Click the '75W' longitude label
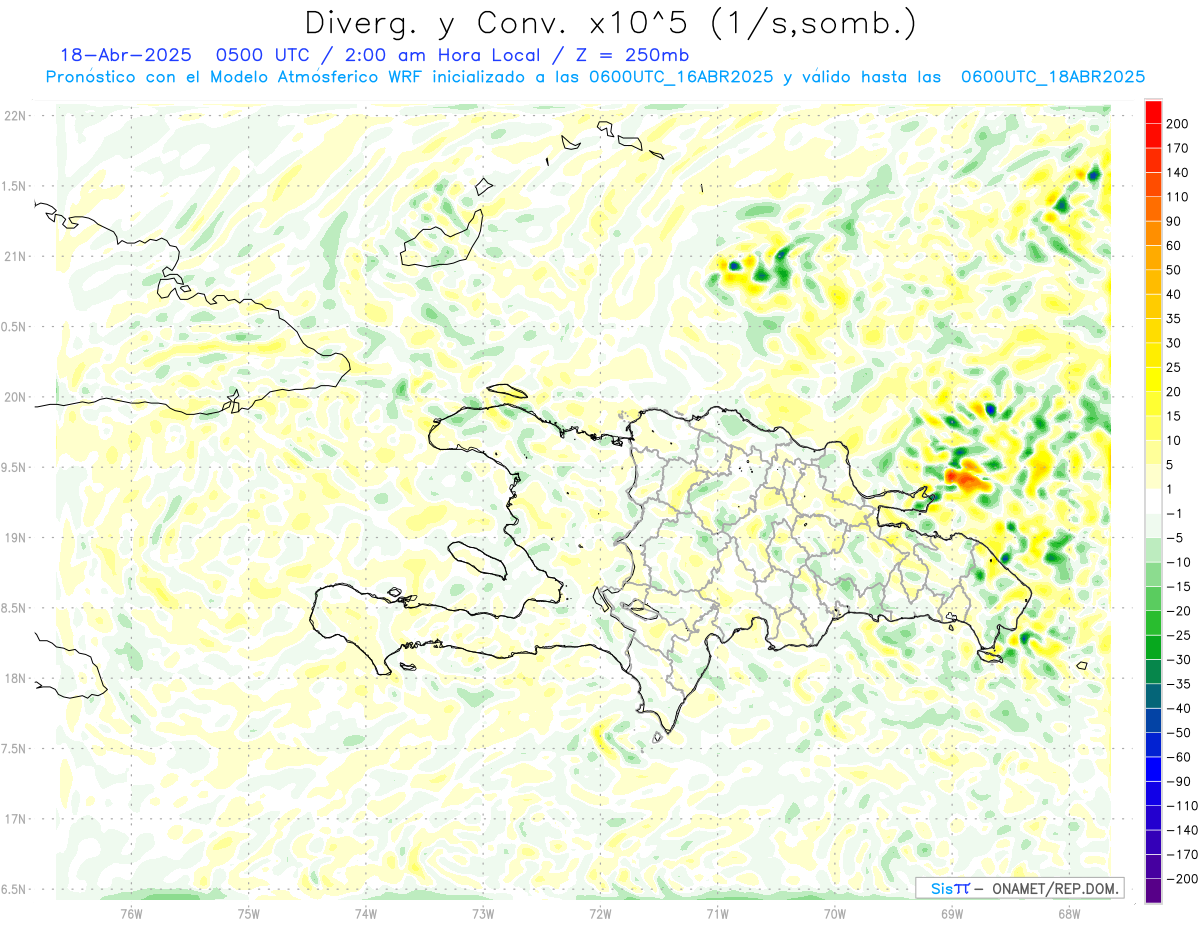 click(248, 914)
